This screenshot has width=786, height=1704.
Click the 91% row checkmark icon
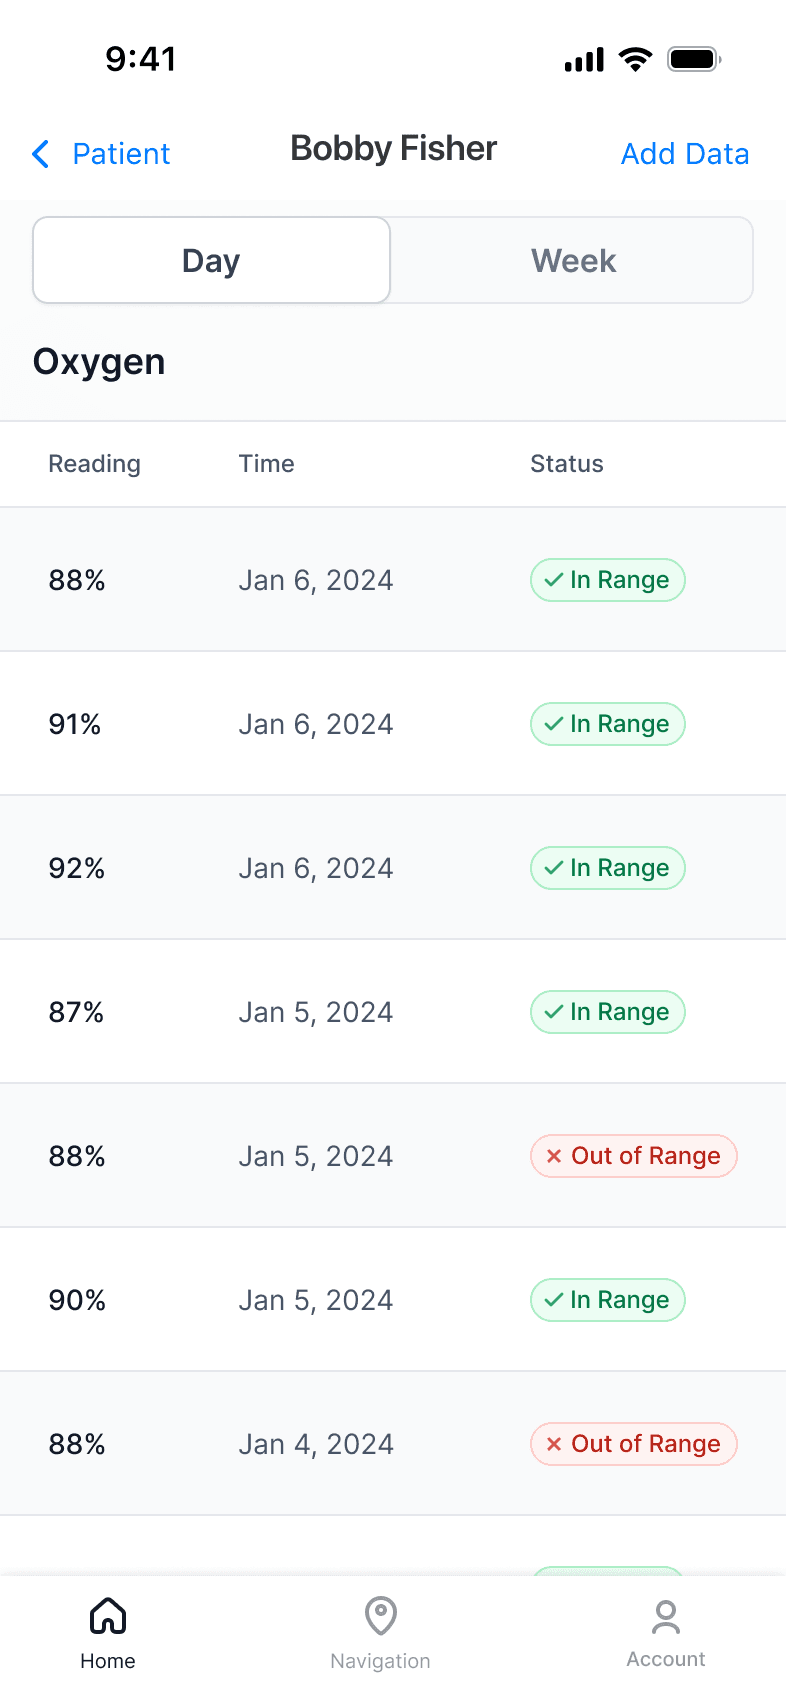(x=554, y=724)
